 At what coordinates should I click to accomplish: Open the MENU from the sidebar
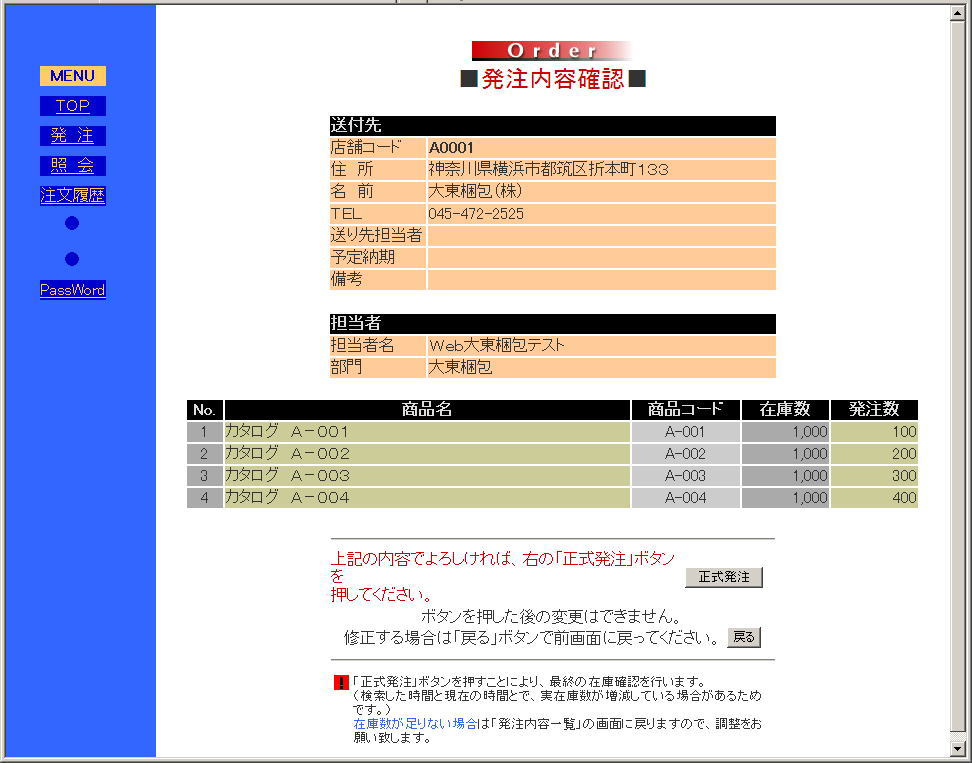click(x=72, y=75)
